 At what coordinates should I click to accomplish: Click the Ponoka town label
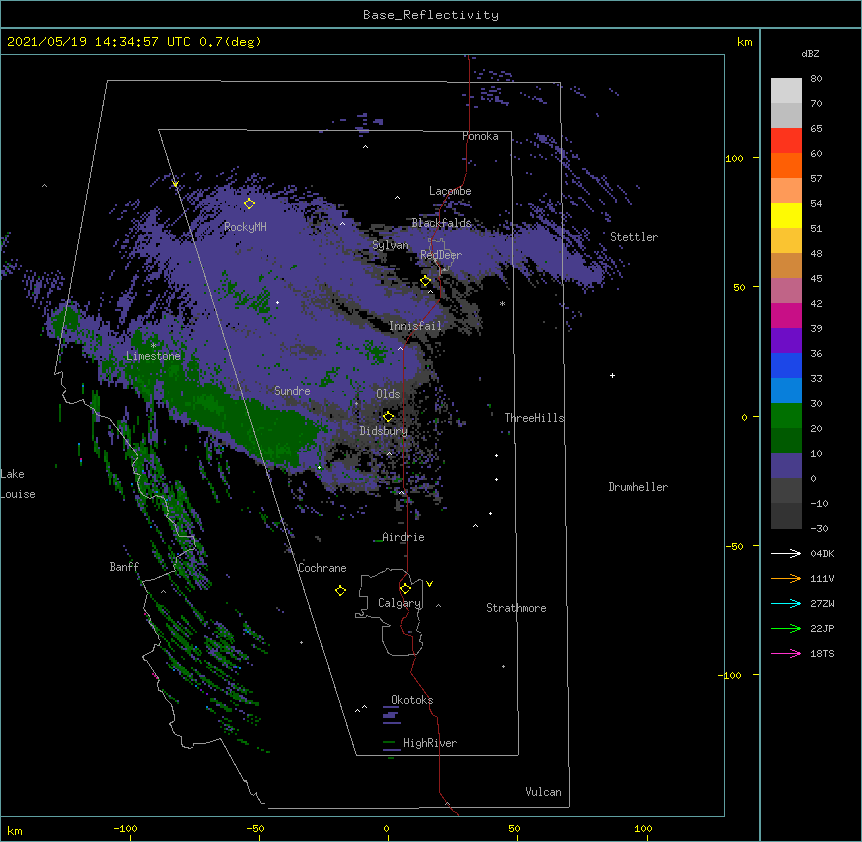(480, 136)
